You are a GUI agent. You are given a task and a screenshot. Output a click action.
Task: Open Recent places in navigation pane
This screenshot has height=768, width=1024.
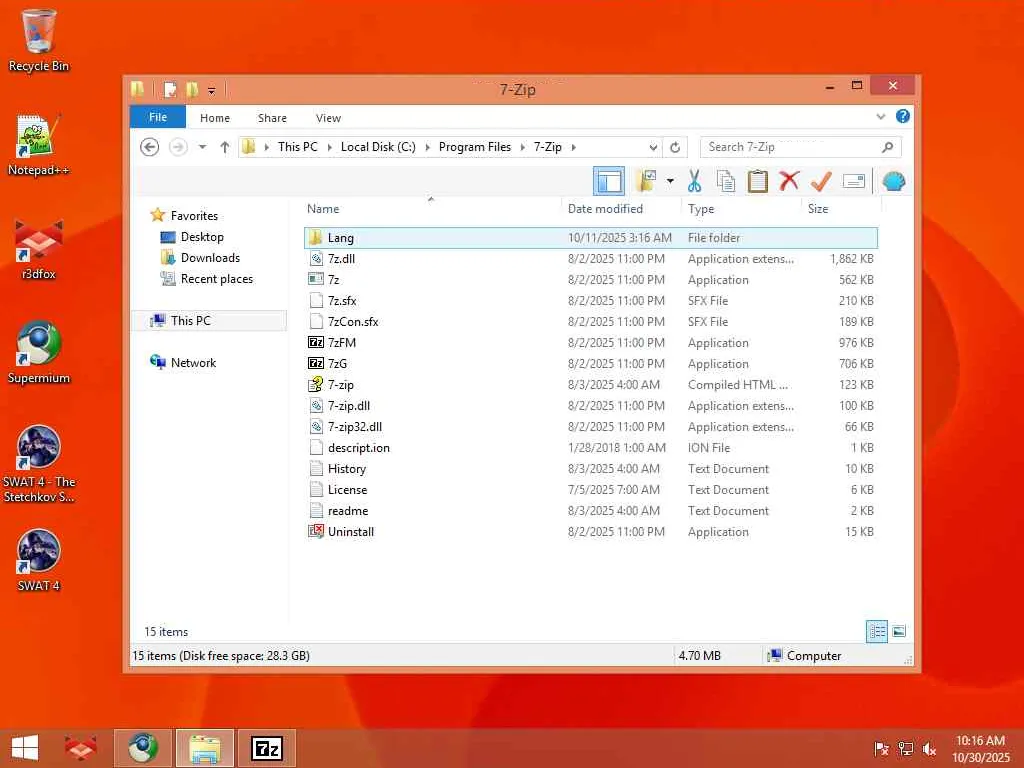(x=206, y=279)
